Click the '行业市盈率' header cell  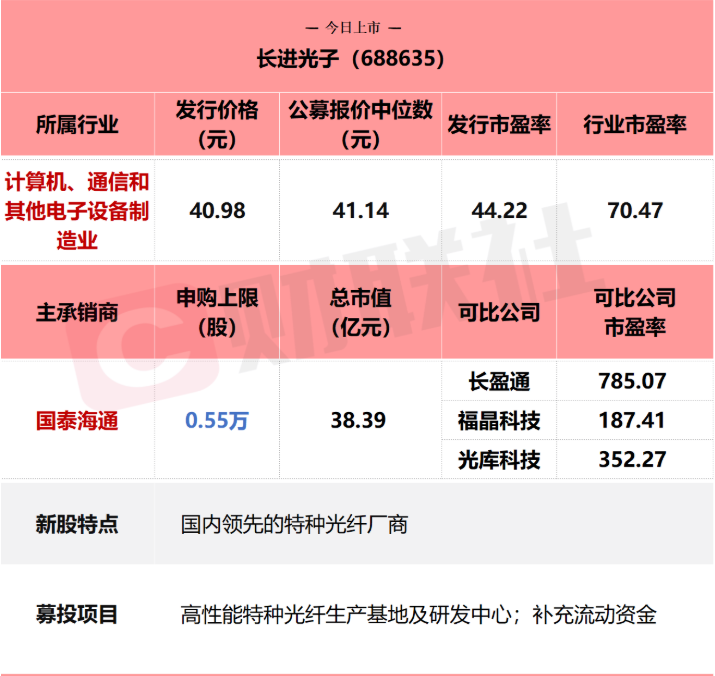click(x=635, y=125)
